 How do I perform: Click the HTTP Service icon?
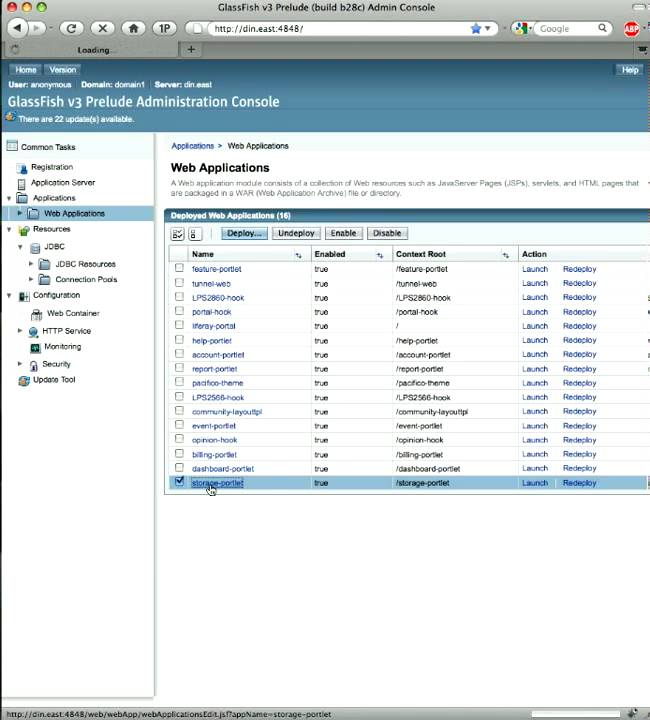pos(33,332)
